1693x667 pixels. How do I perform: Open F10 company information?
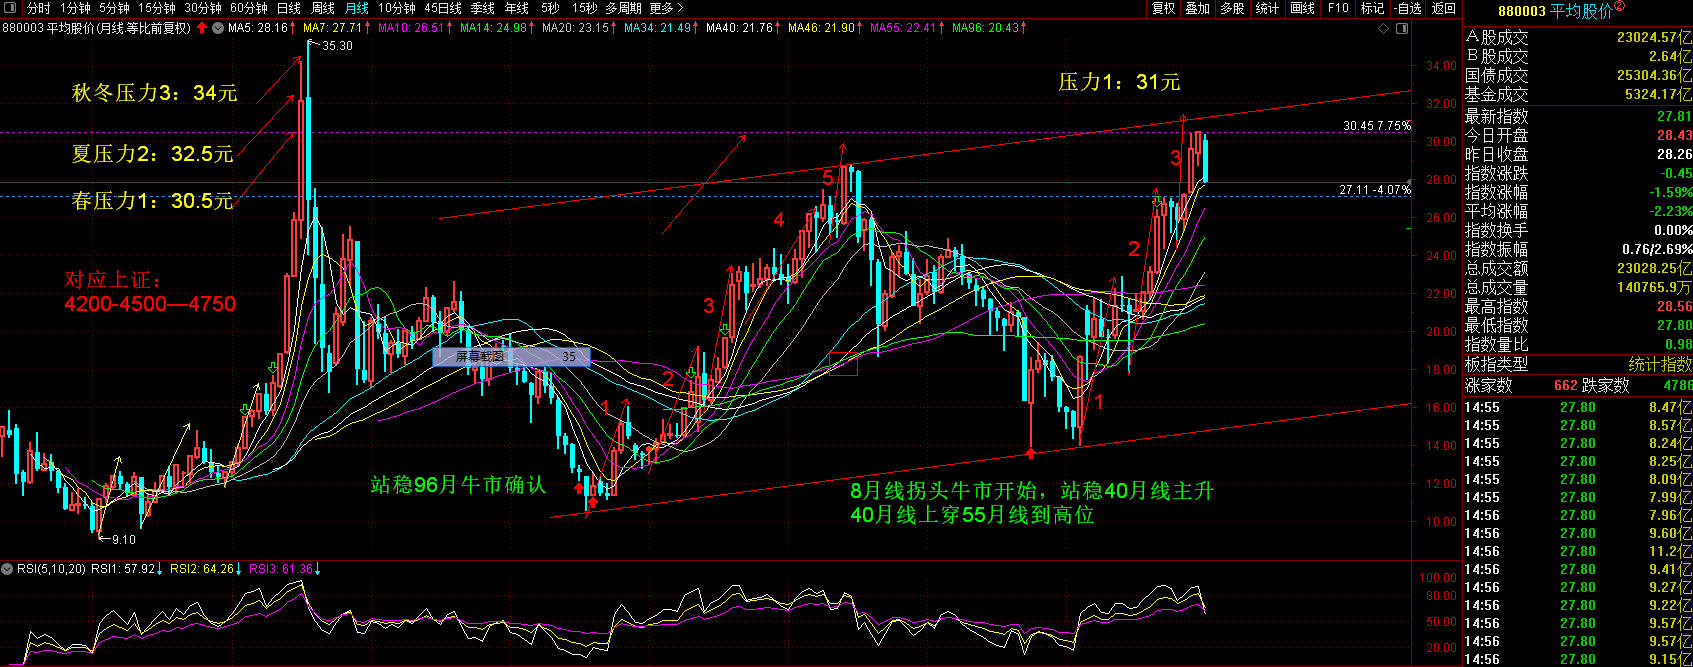(1338, 8)
